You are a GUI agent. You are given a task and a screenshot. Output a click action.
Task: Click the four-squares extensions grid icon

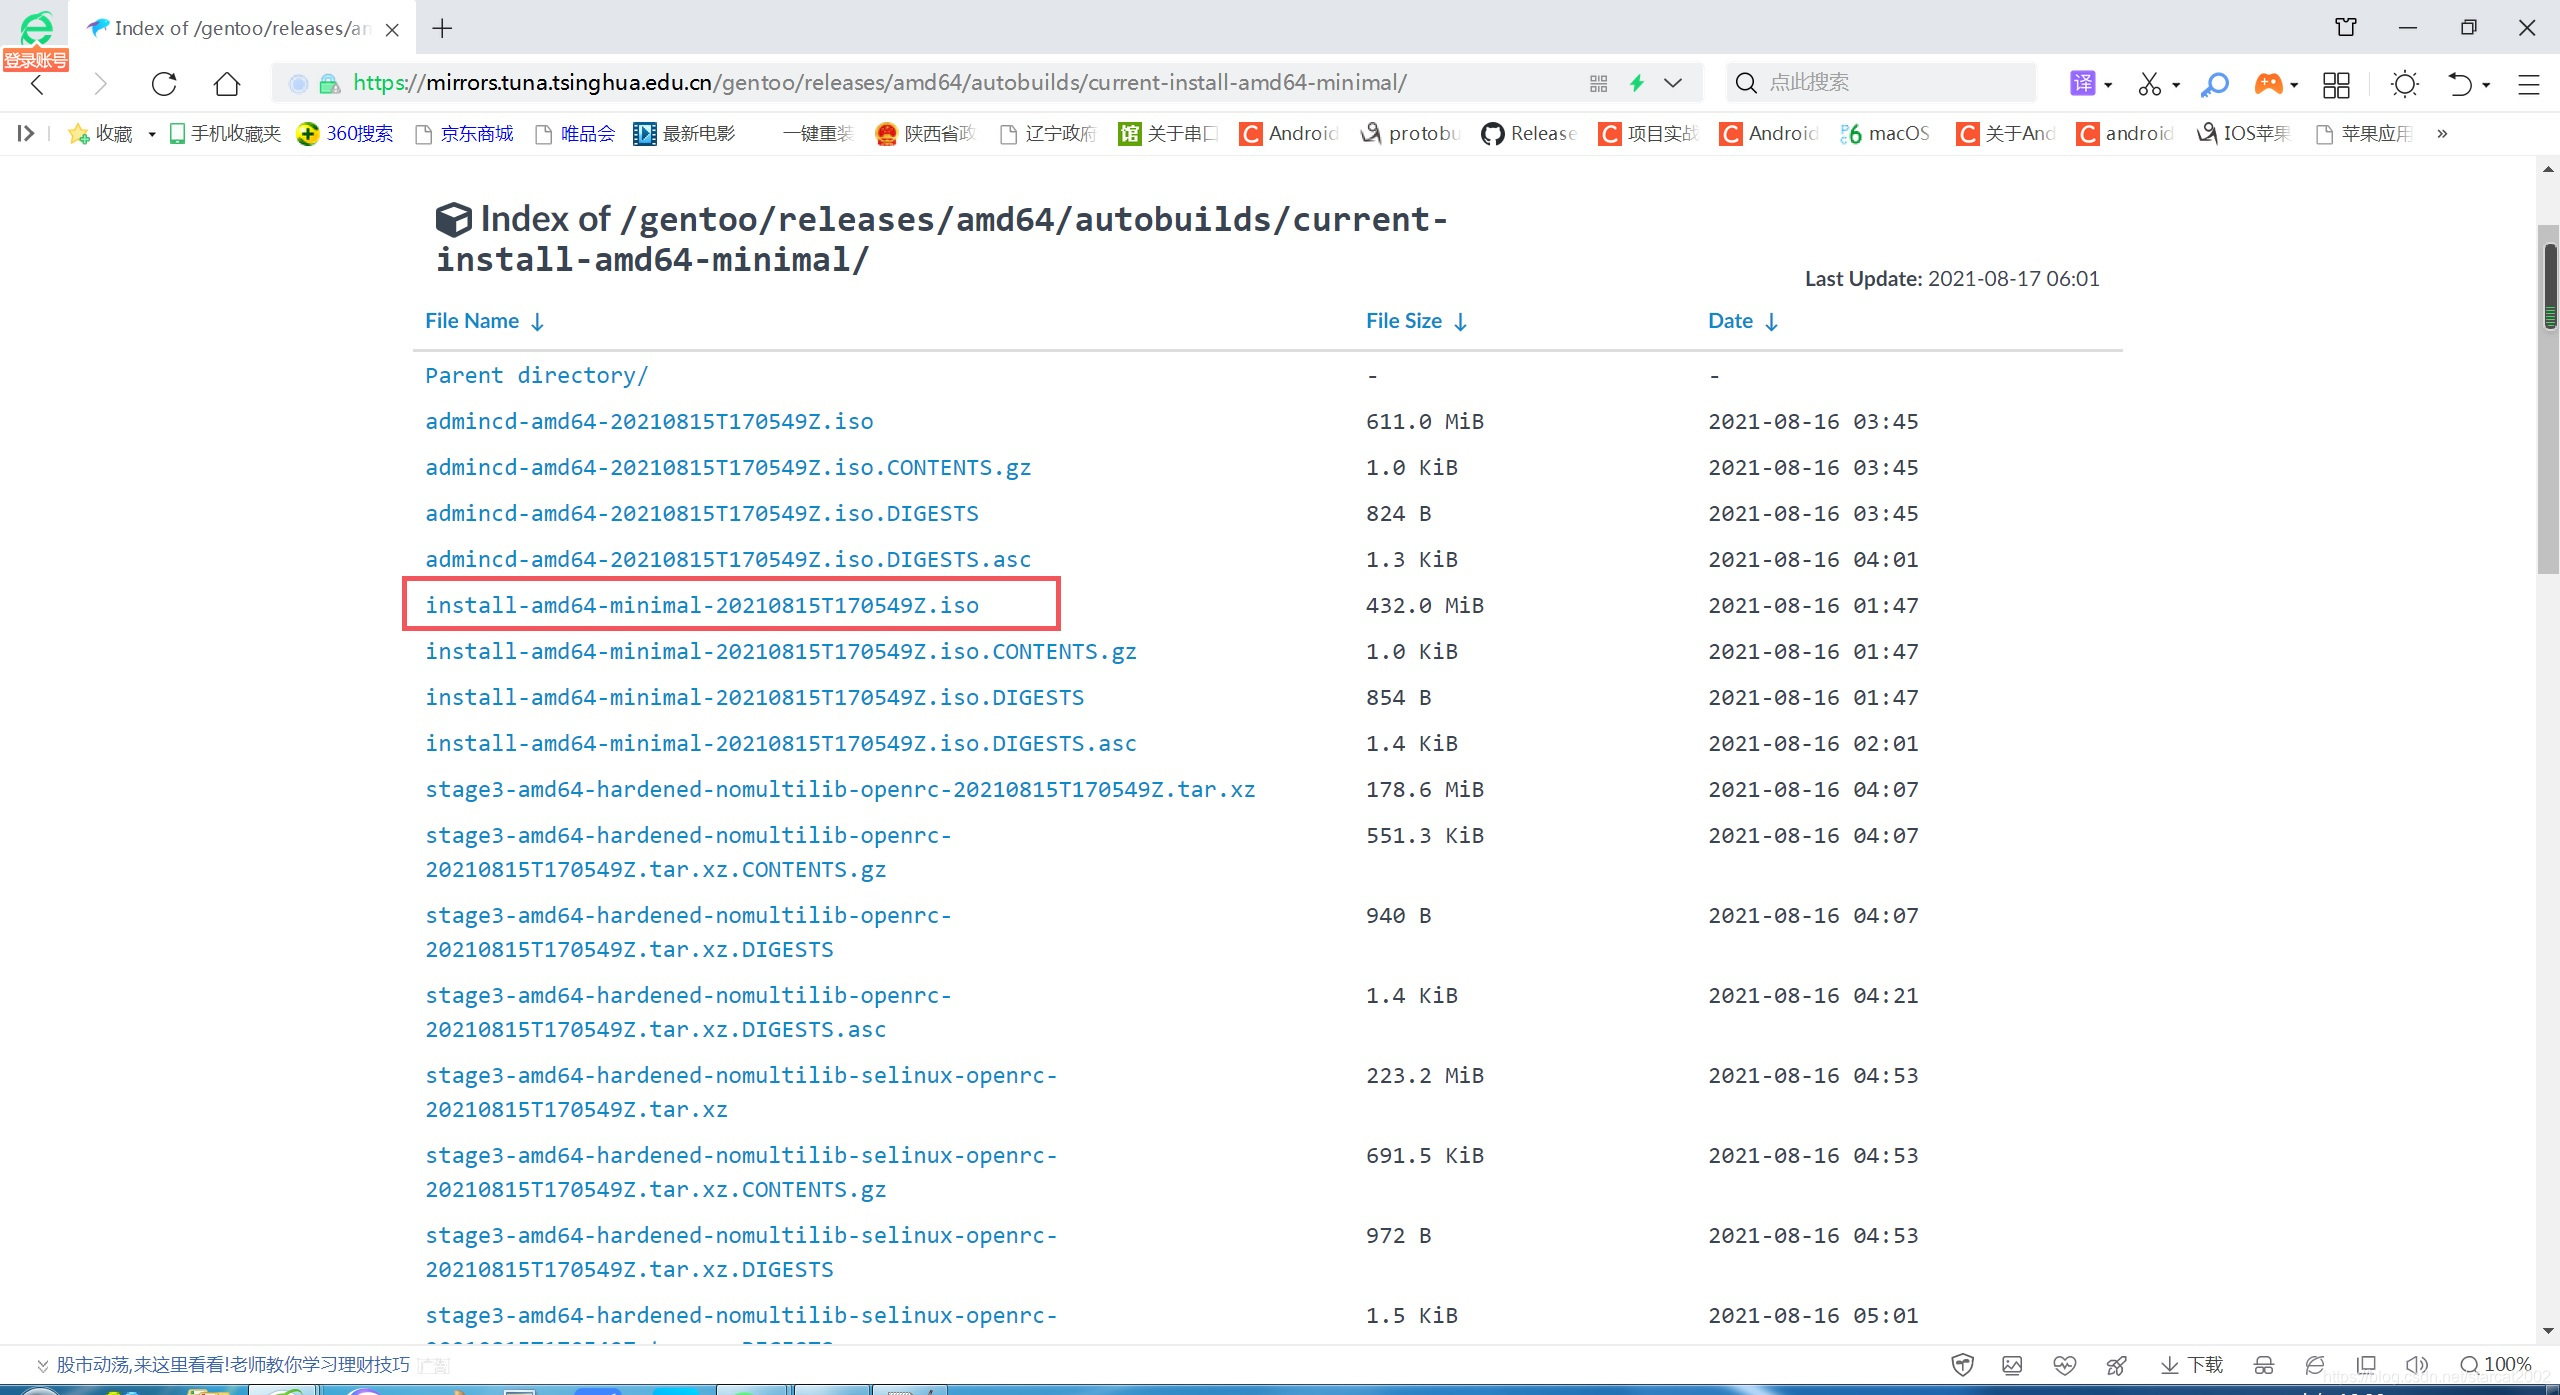pyautogui.click(x=2336, y=84)
